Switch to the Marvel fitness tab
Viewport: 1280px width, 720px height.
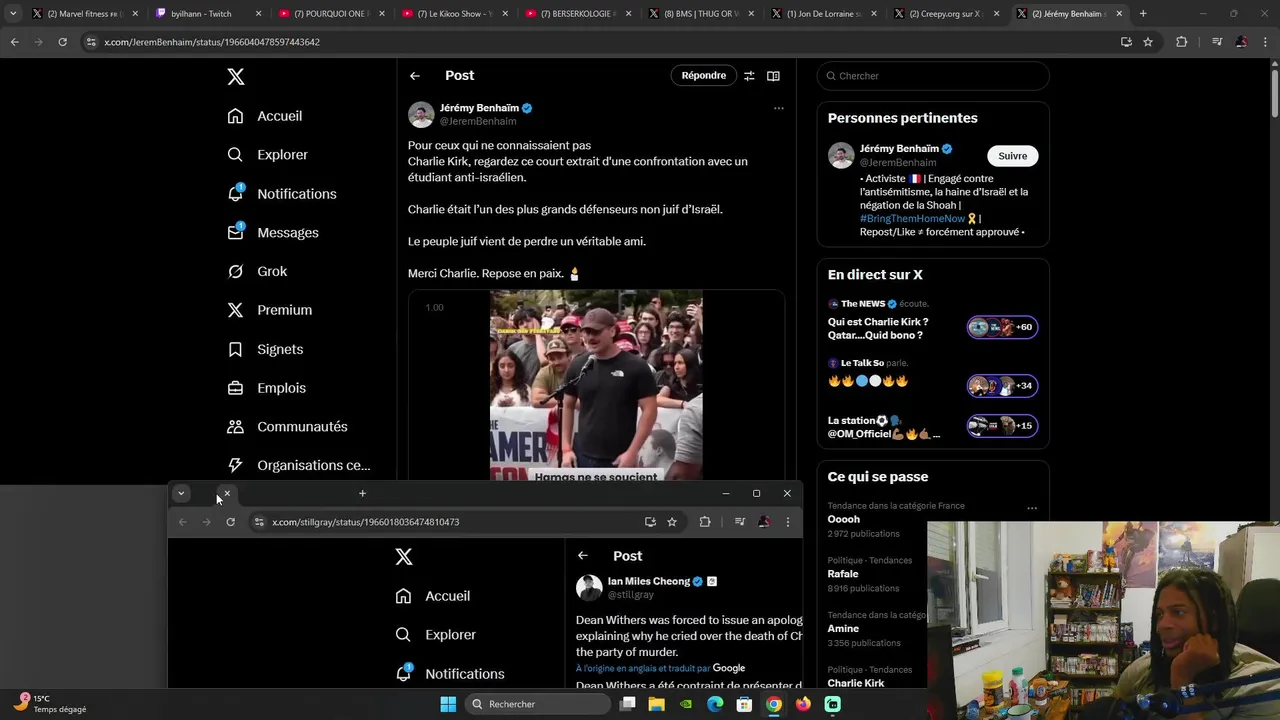[x=84, y=14]
